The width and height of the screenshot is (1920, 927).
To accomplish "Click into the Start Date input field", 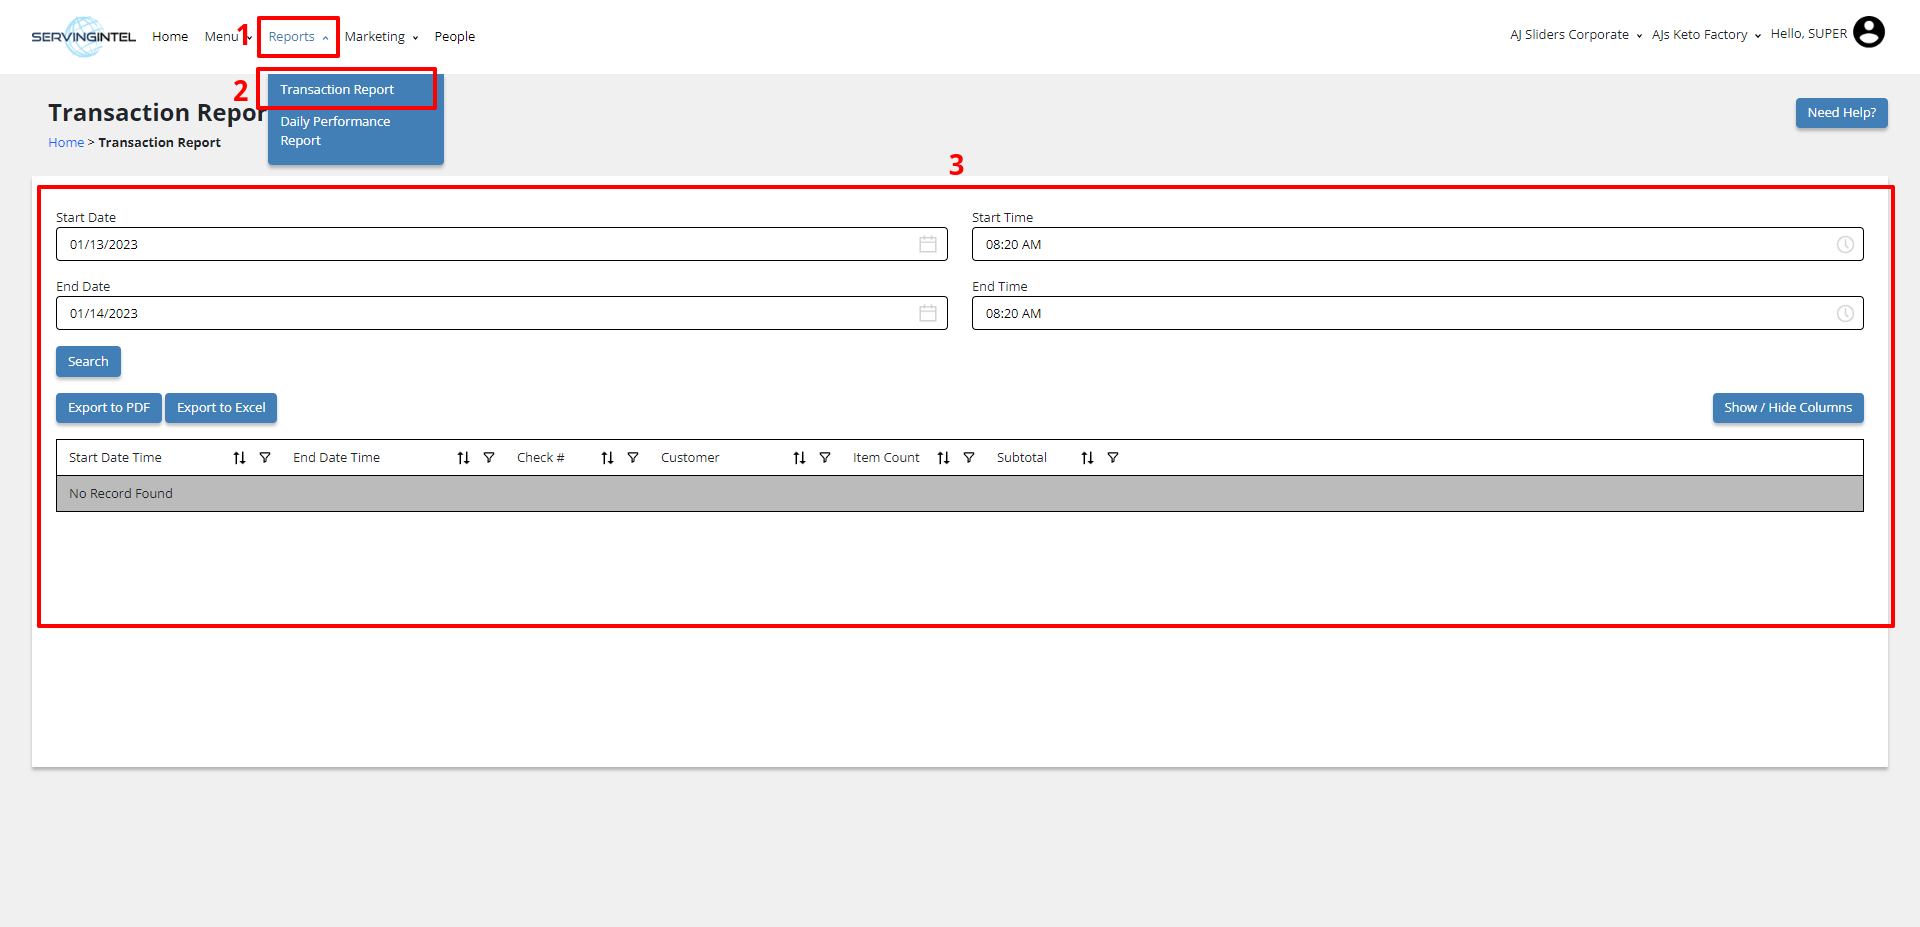I will click(480, 245).
